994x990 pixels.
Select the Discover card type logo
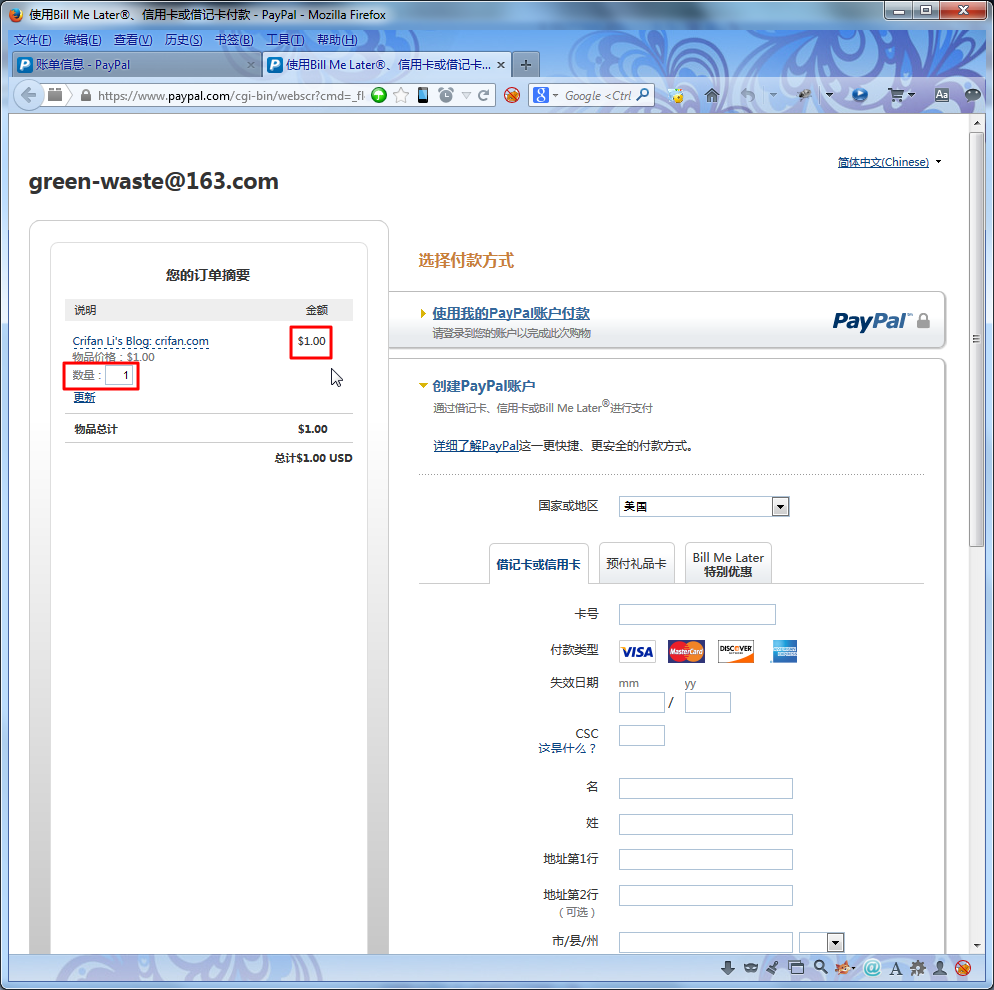pos(736,652)
